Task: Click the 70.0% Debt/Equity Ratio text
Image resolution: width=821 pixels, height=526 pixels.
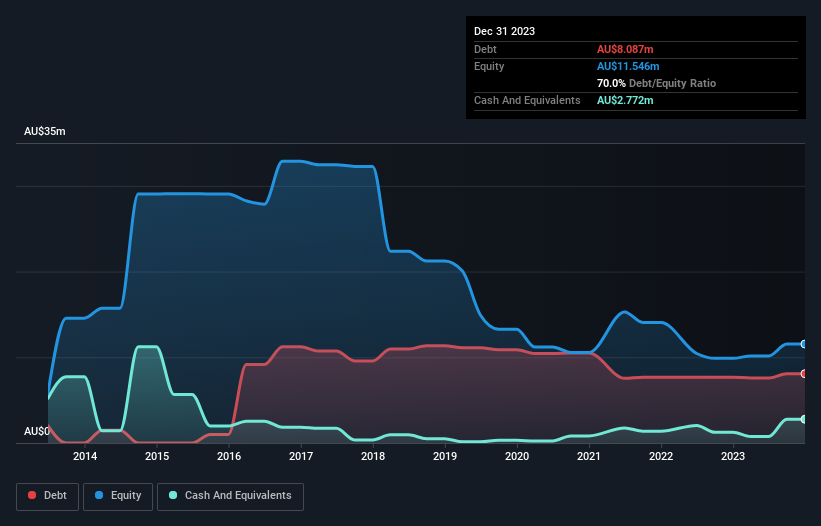Action: [x=656, y=83]
